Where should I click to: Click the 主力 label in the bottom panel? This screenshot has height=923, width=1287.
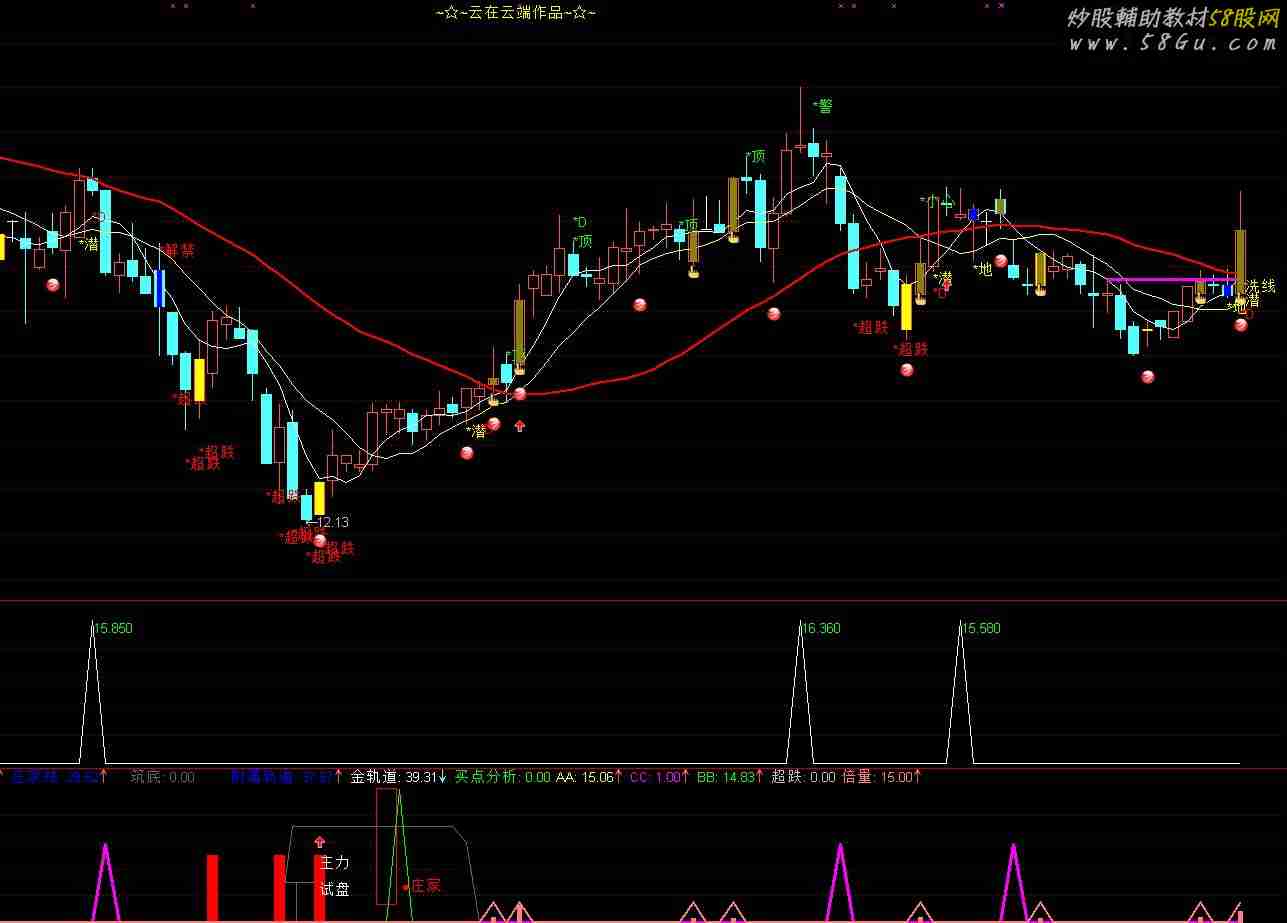pos(334,862)
